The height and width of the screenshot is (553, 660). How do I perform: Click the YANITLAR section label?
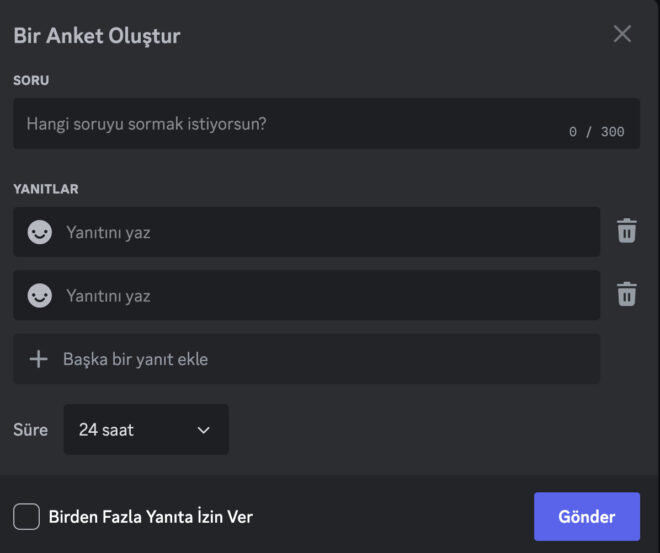[46, 188]
